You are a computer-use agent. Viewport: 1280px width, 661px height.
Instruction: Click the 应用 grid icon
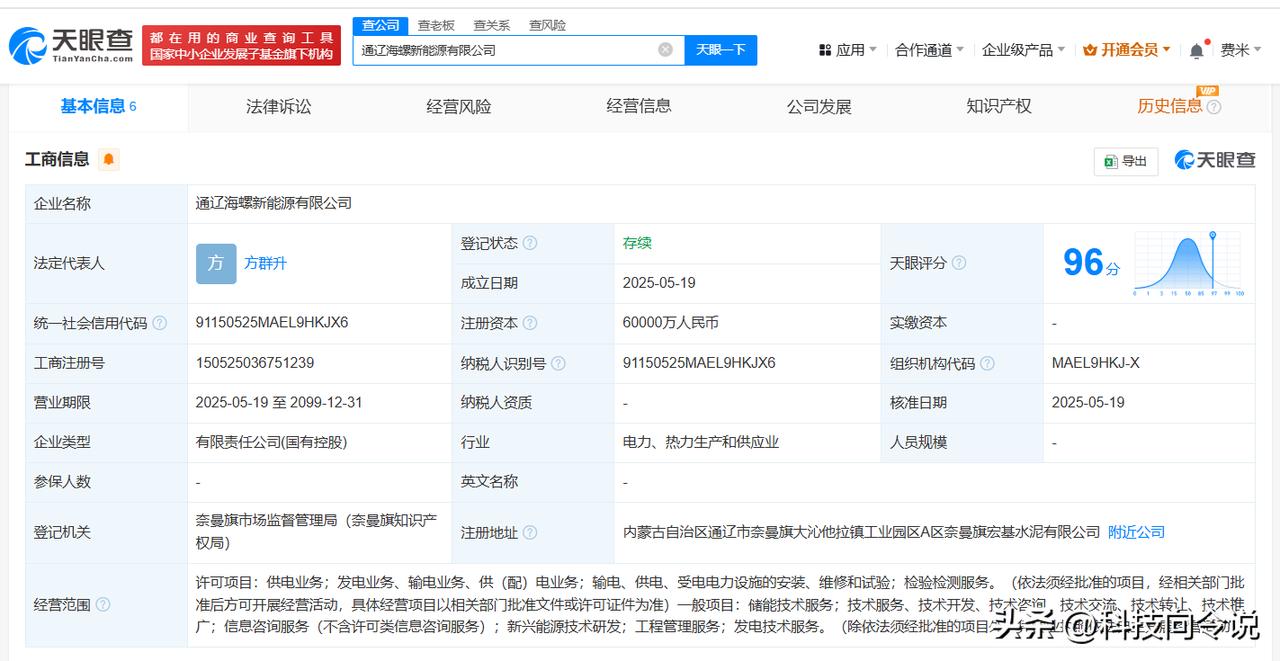click(825, 50)
